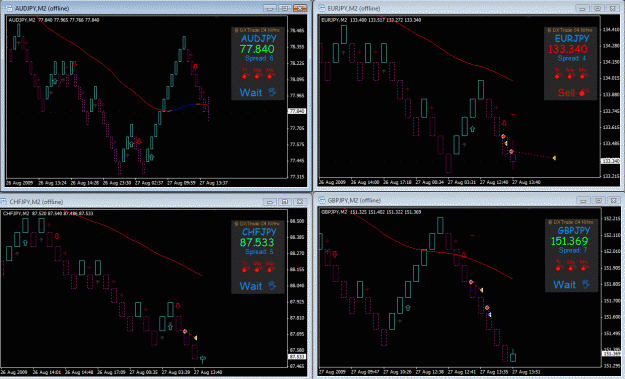Image resolution: width=625 pixels, height=379 pixels.
Task: Maximize the EURJPY chart window
Action: [x=597, y=8]
